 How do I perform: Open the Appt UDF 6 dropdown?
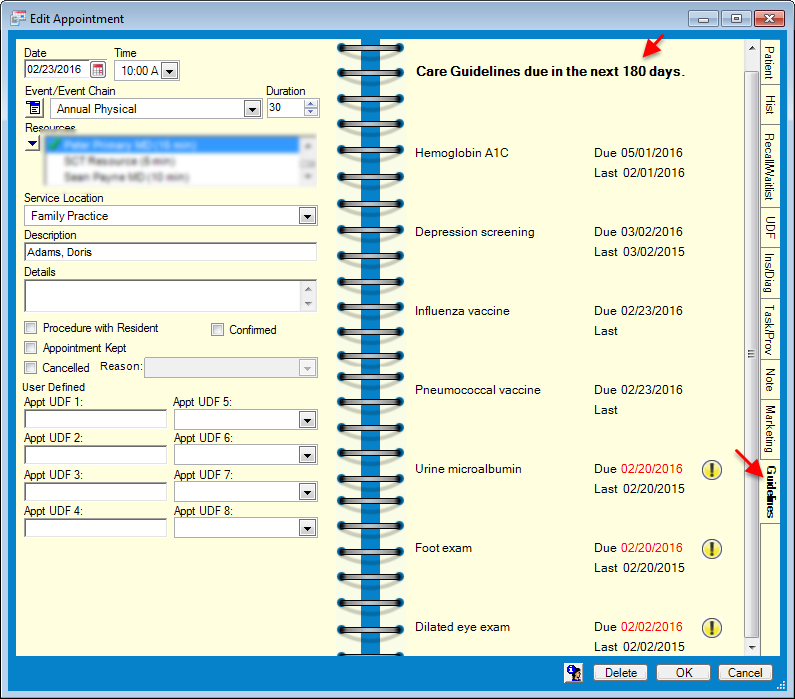tap(307, 456)
